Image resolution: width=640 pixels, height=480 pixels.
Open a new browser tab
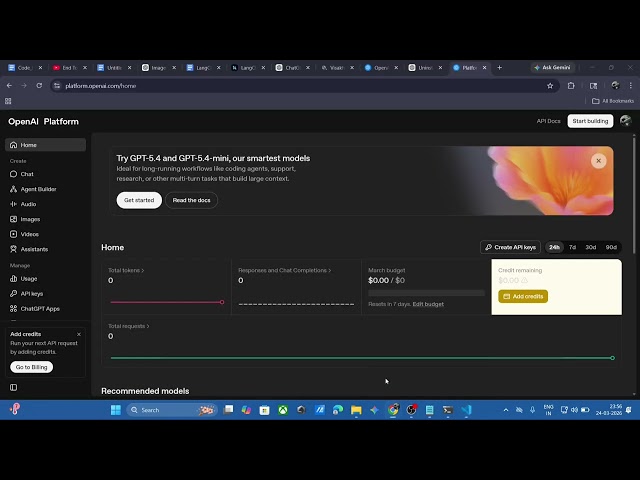click(x=499, y=68)
